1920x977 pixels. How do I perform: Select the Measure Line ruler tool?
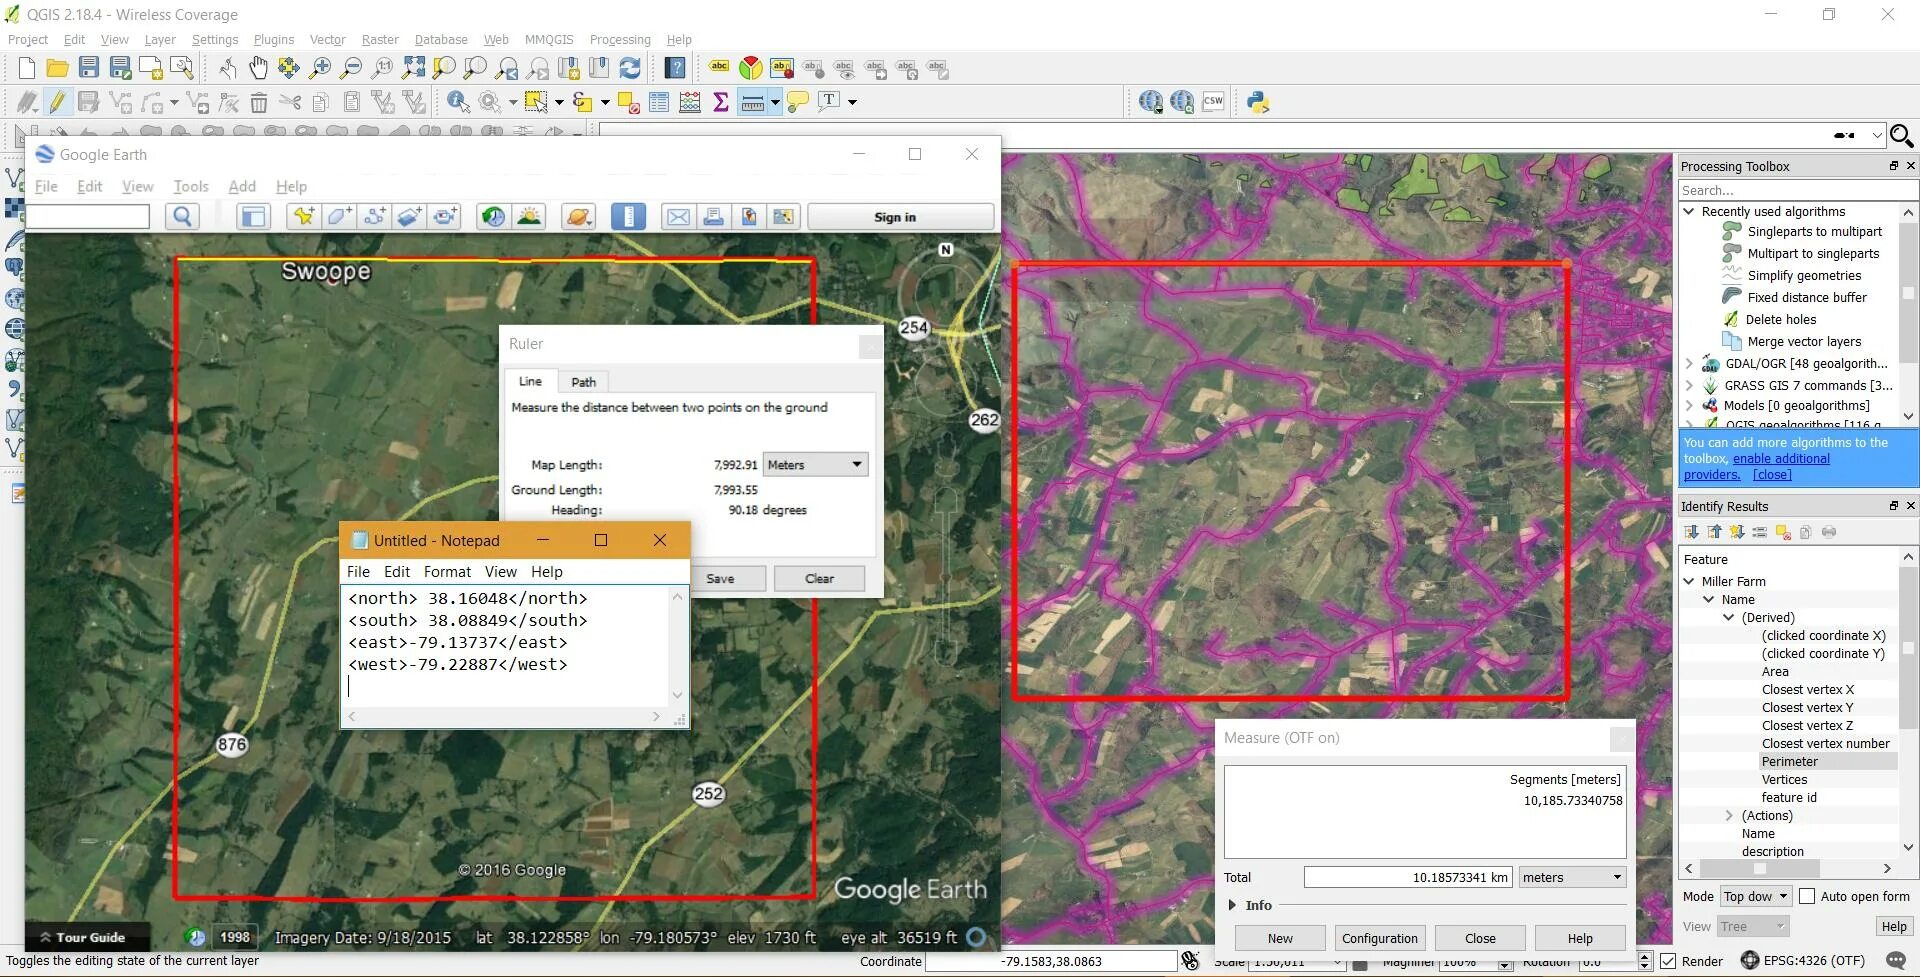point(753,101)
